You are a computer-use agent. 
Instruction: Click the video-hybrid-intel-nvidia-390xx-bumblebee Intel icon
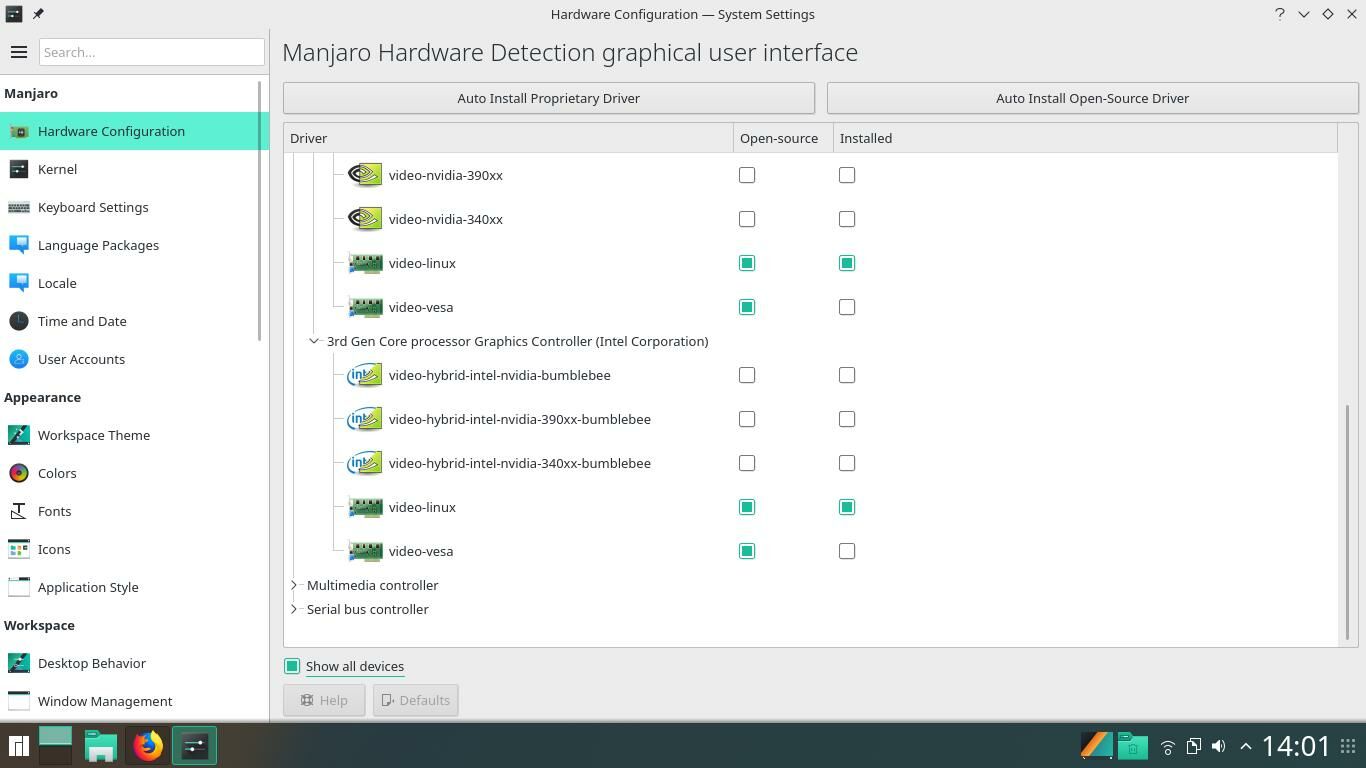(365, 419)
